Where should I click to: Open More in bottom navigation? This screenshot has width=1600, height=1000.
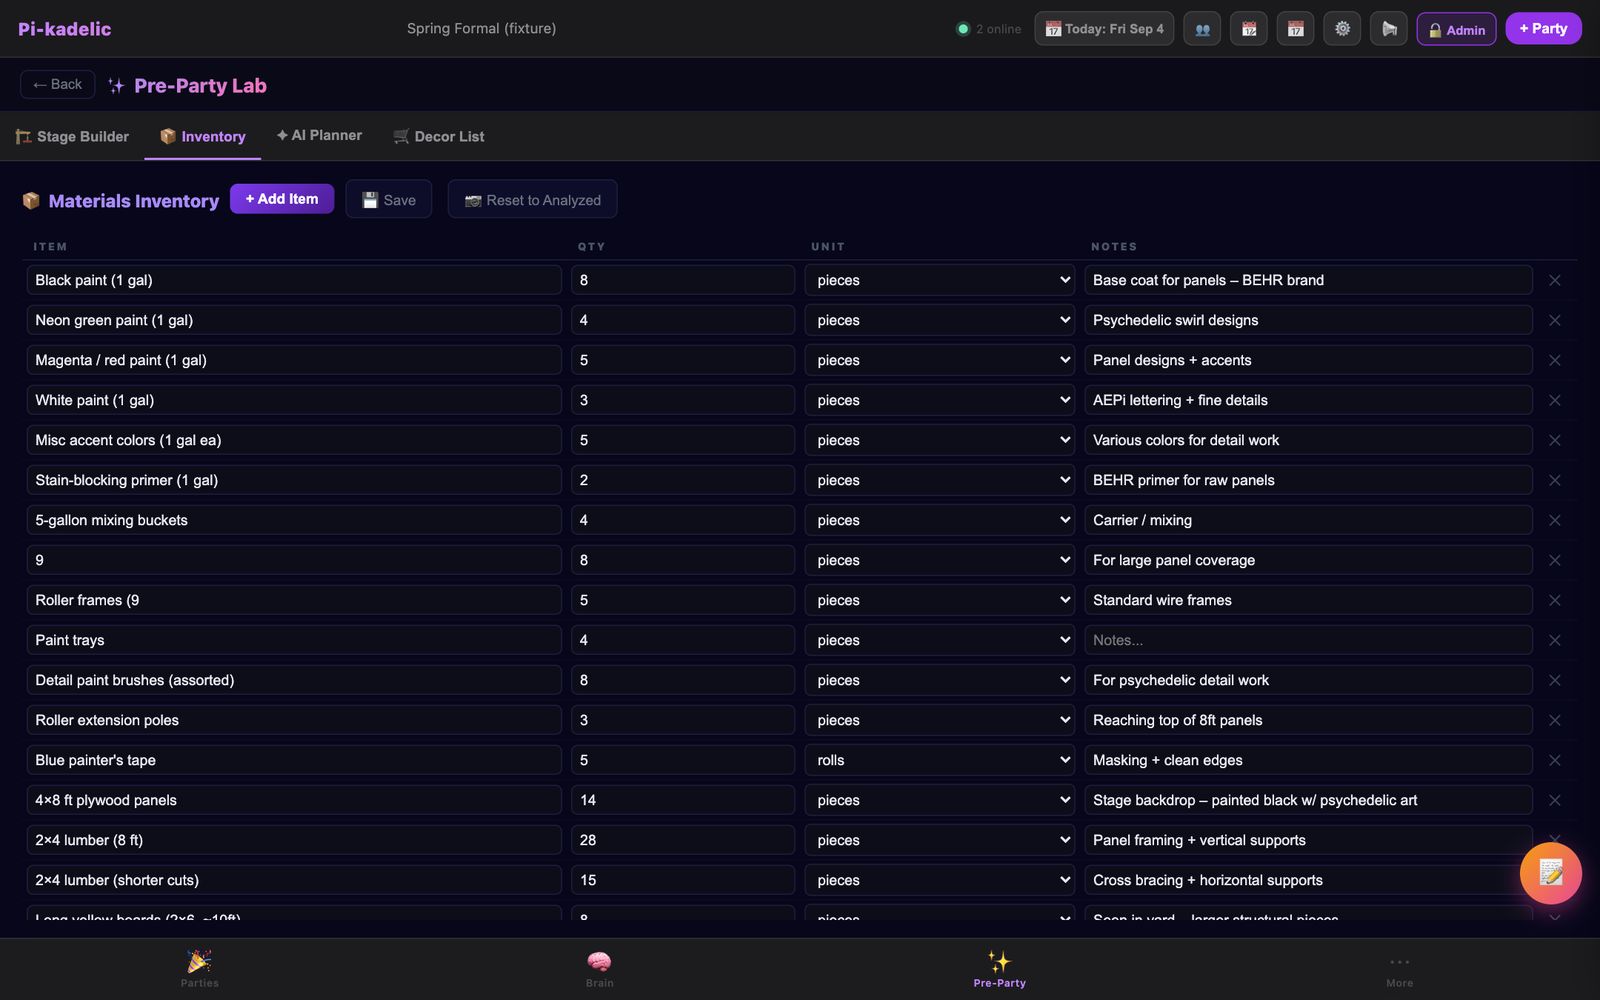click(1400, 969)
